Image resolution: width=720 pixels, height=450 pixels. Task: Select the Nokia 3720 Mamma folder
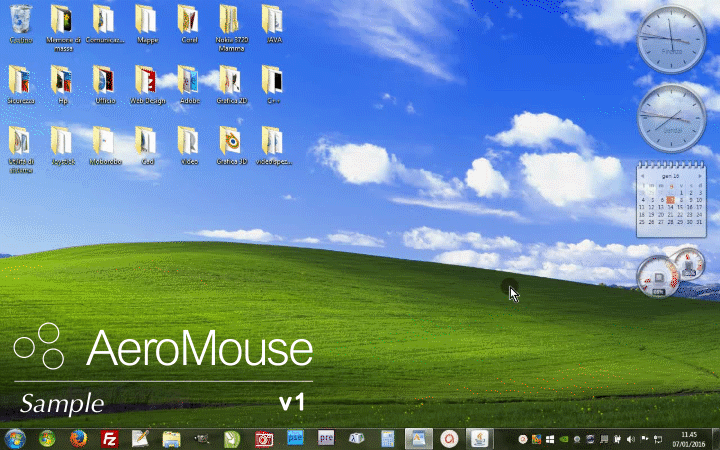231,28
